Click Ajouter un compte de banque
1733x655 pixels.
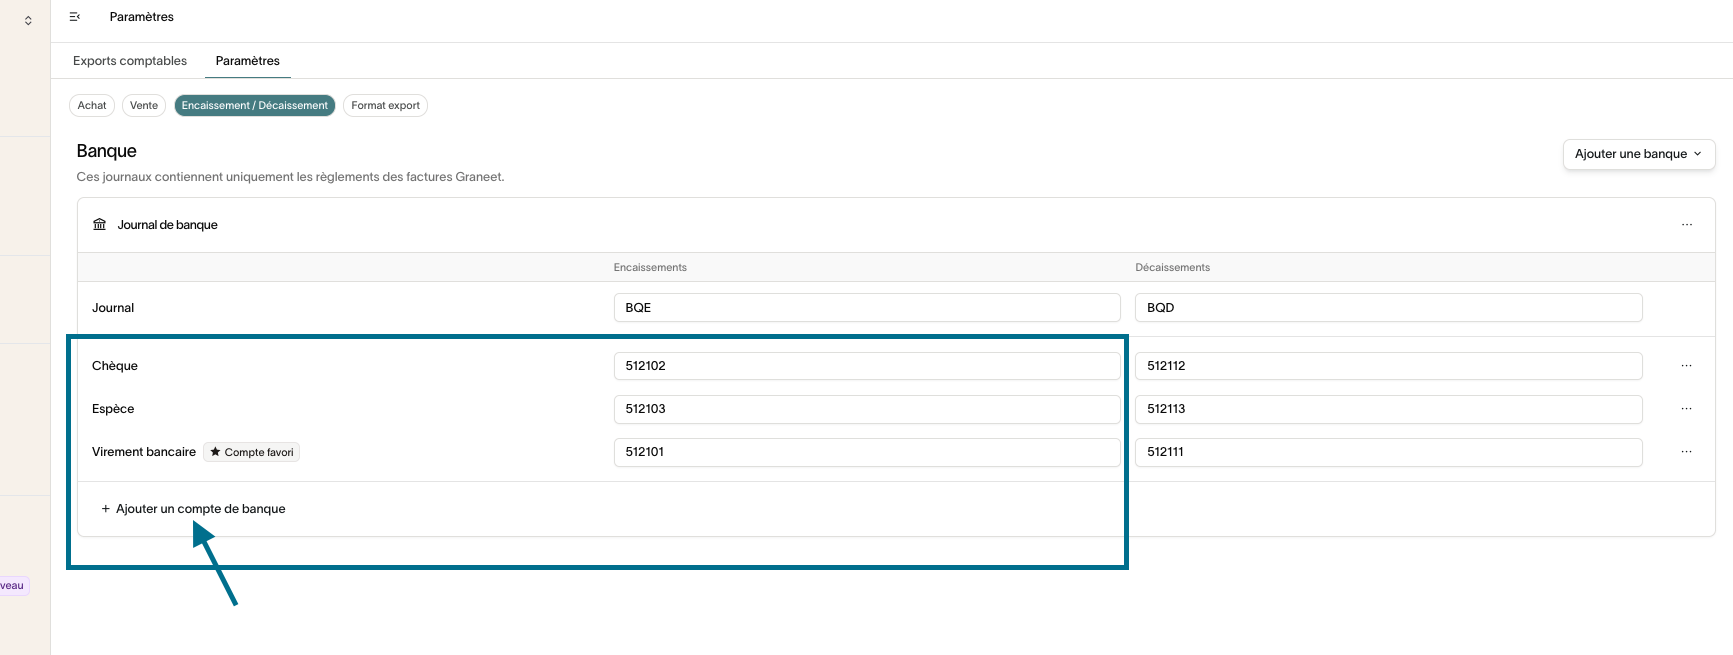(193, 509)
